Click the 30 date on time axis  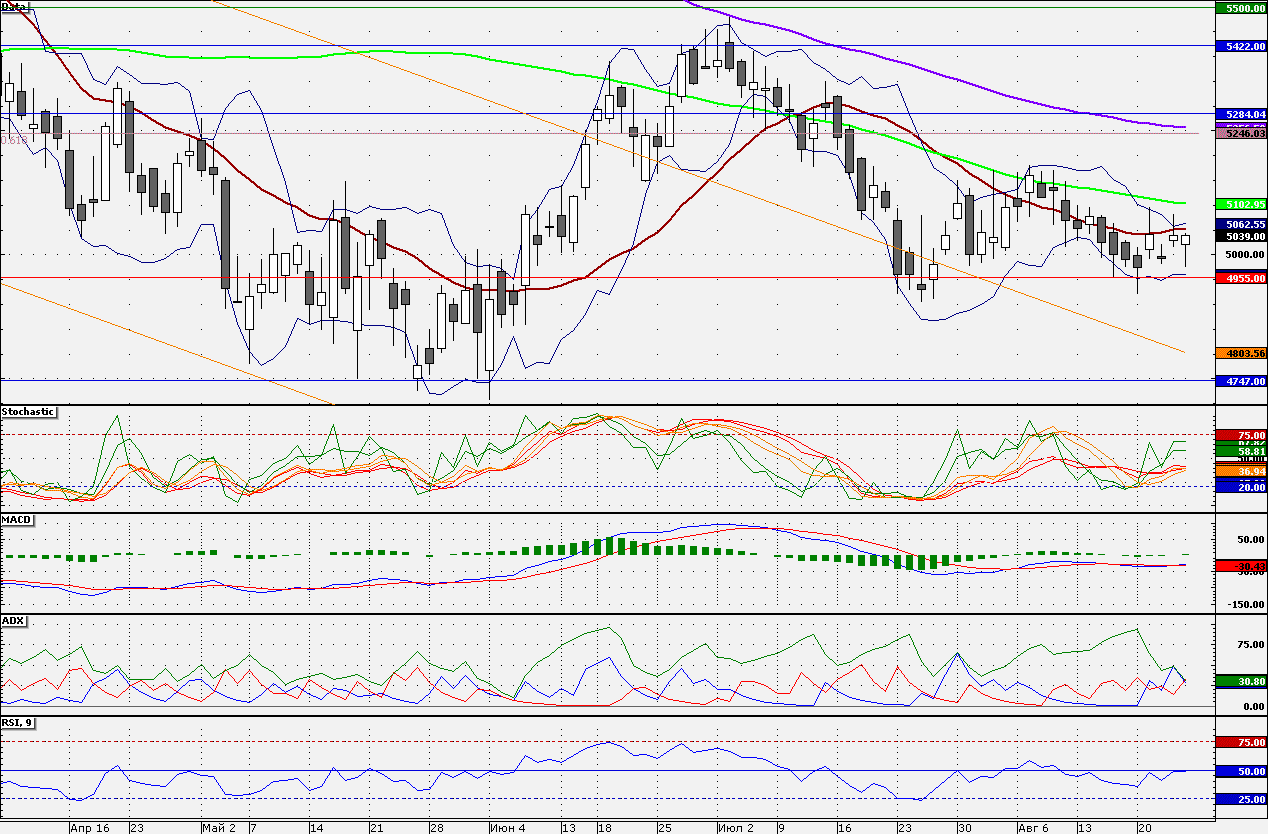pos(964,828)
